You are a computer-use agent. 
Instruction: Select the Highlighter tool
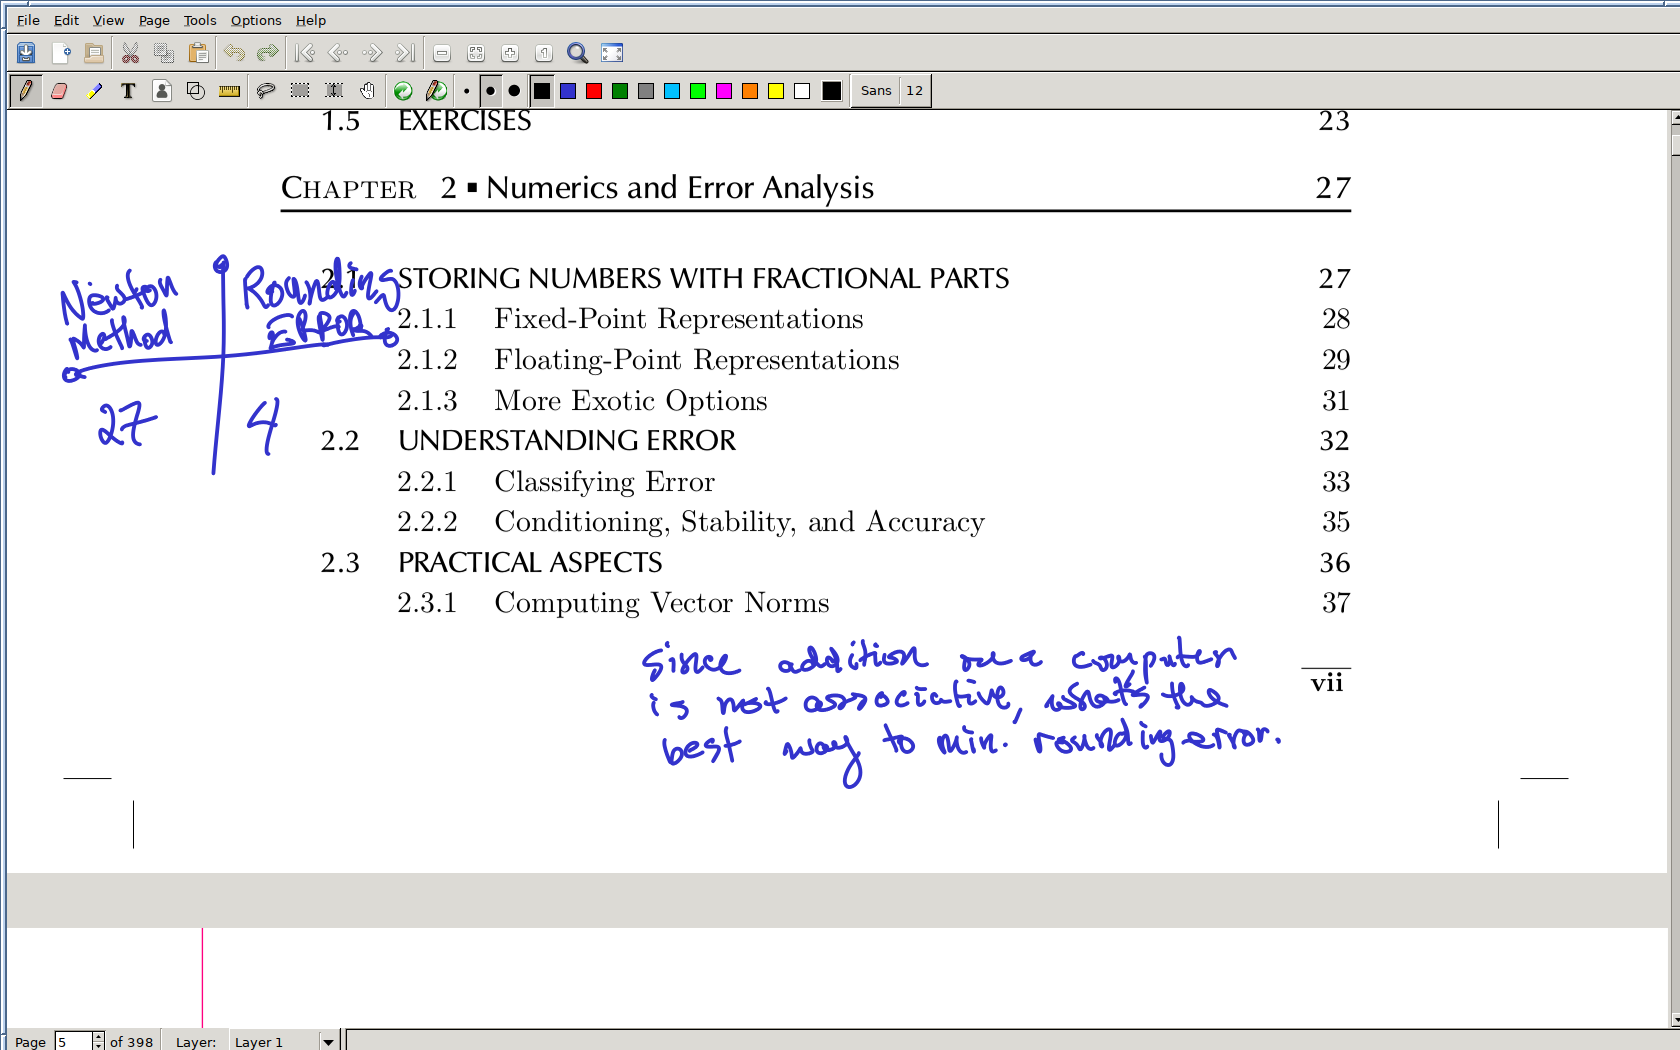click(94, 91)
